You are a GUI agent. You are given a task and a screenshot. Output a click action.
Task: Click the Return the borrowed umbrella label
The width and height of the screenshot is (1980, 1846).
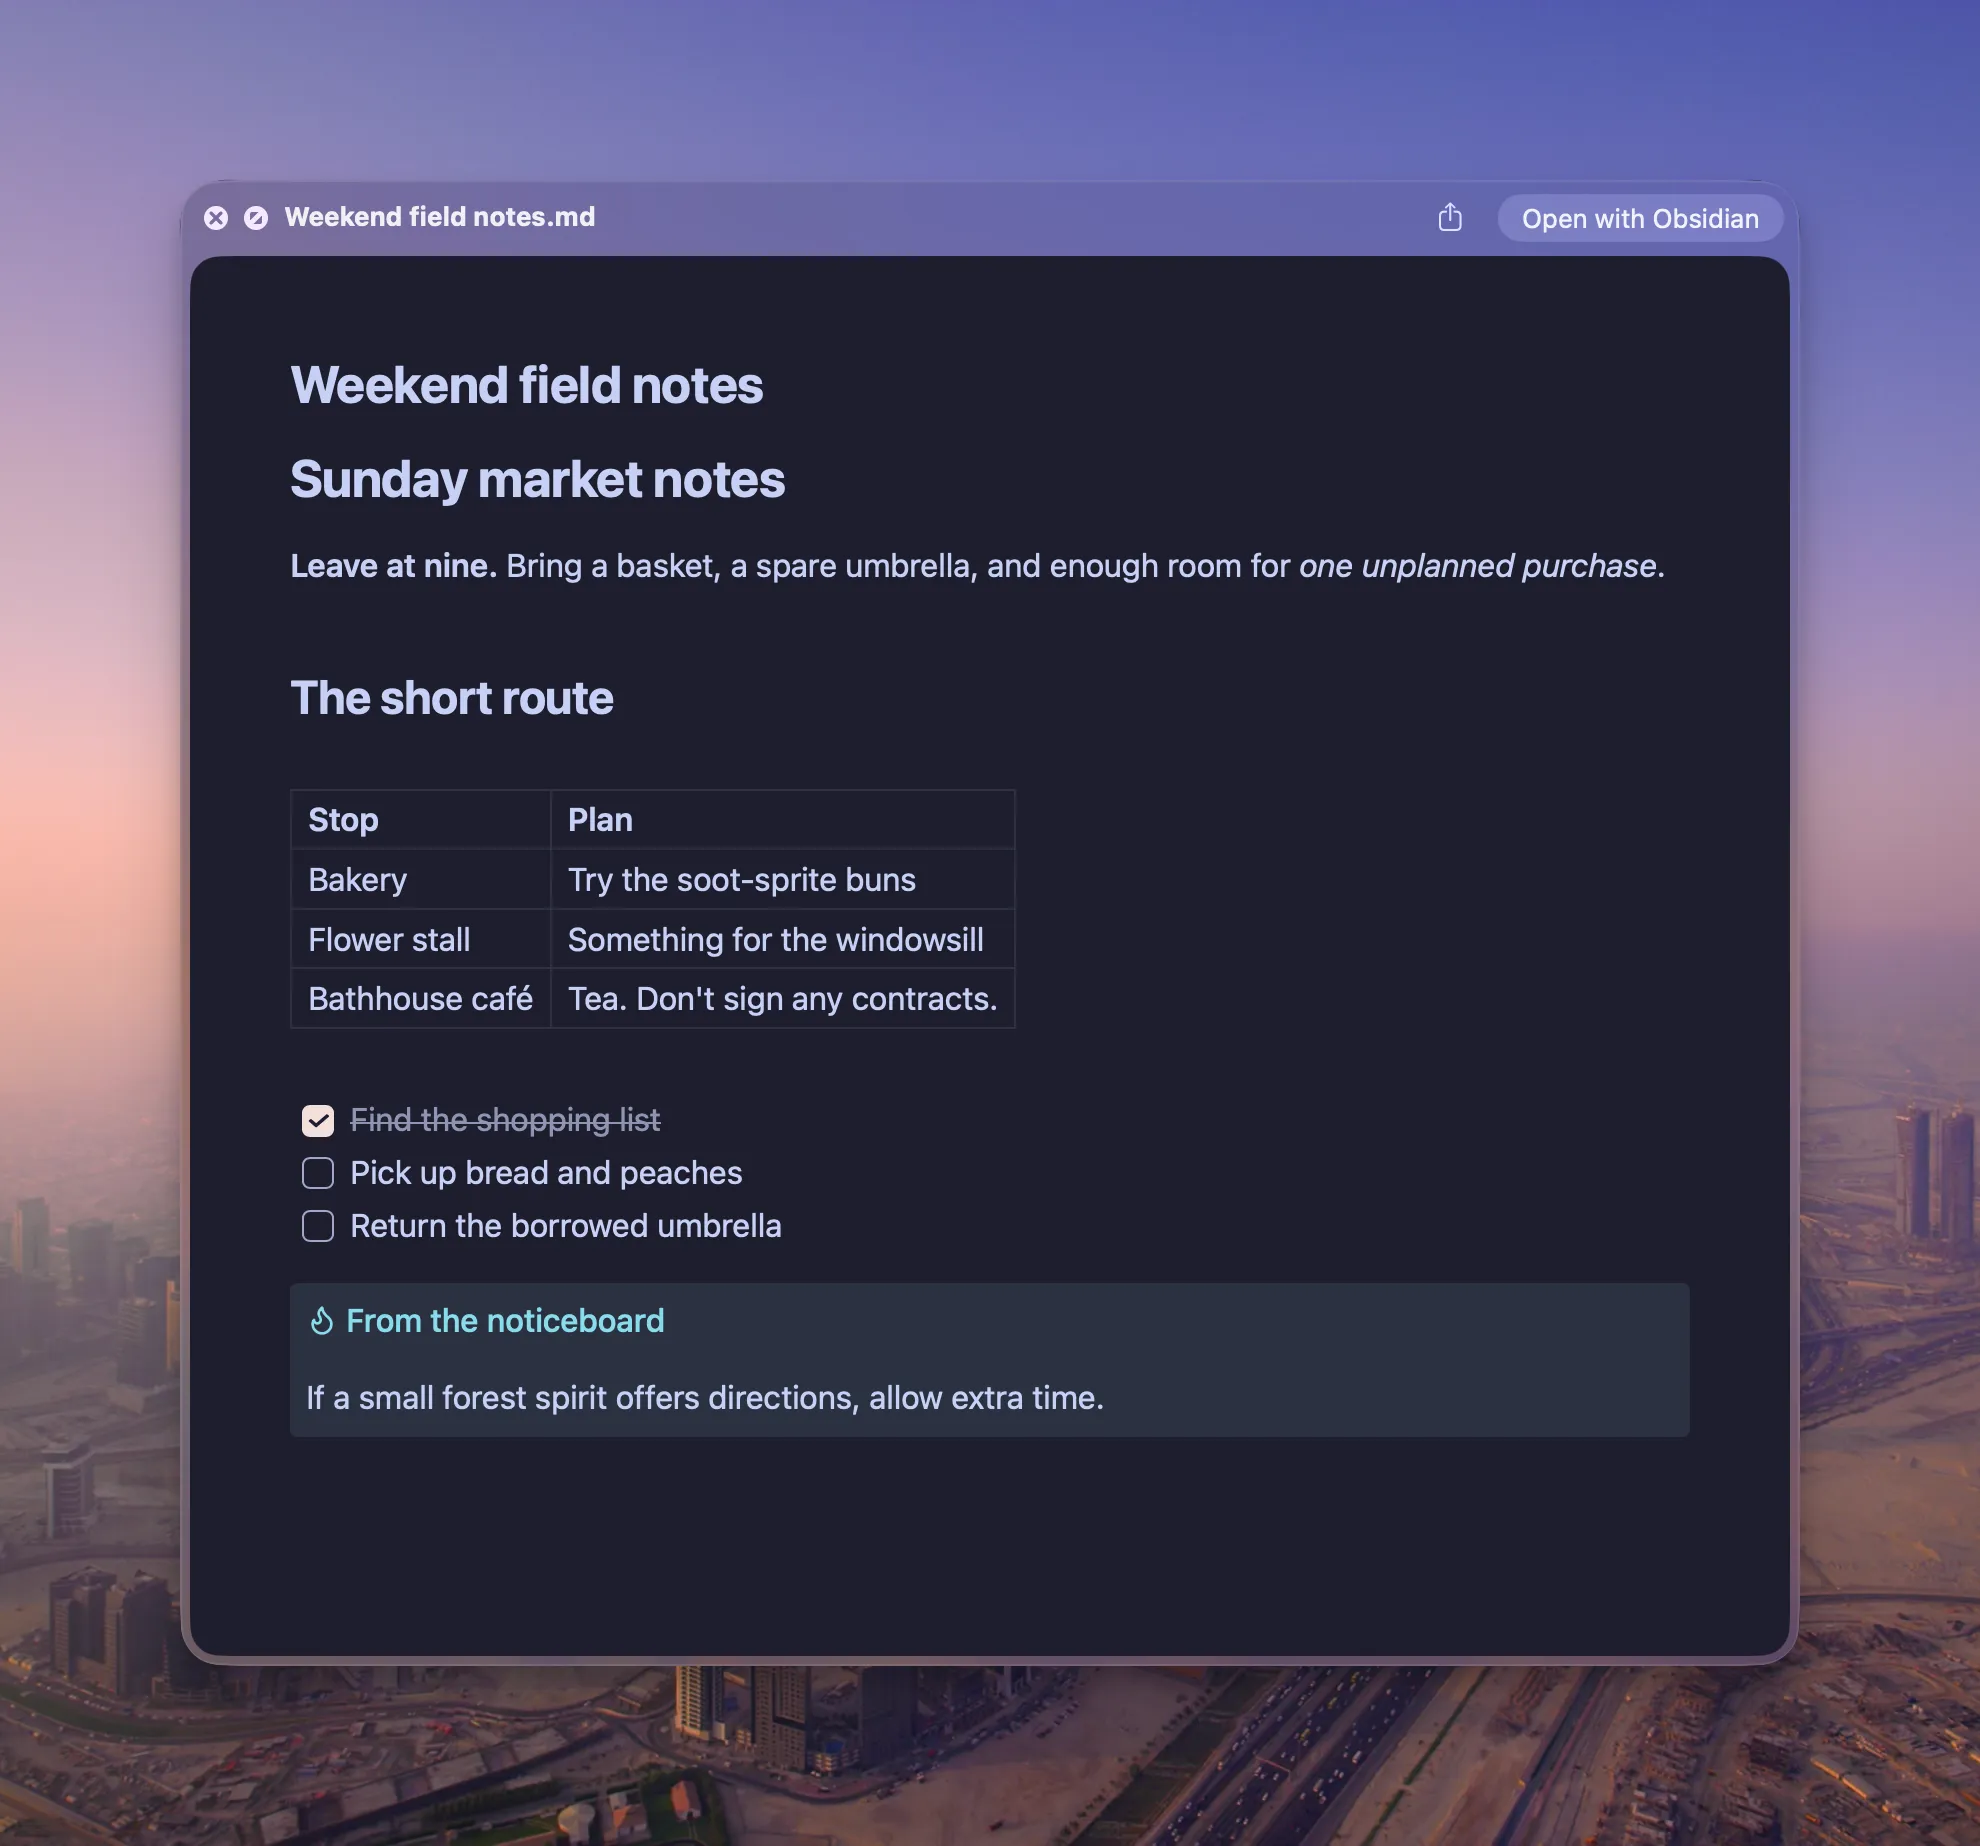click(x=566, y=1226)
